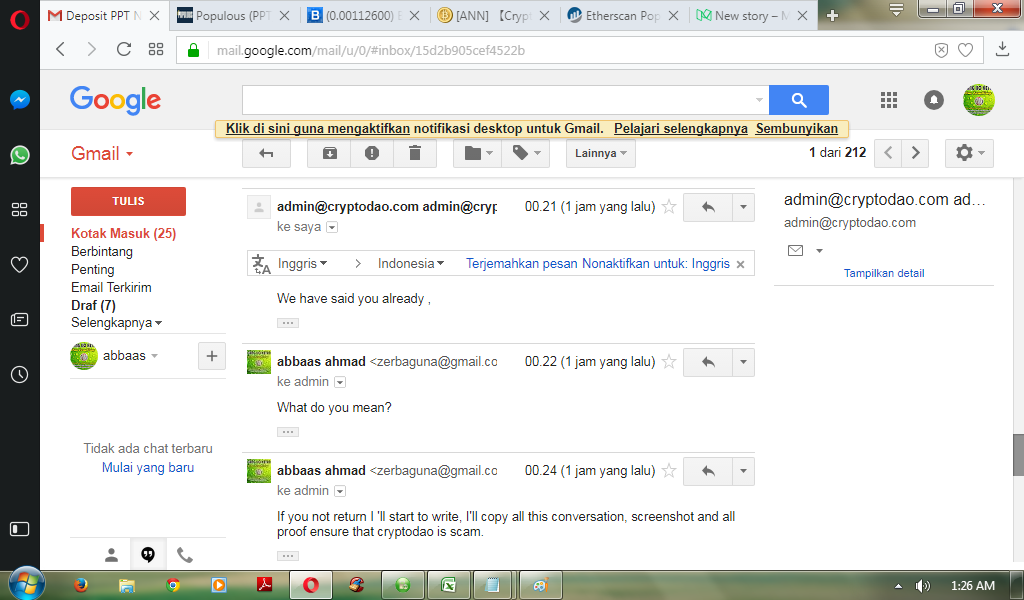The height and width of the screenshot is (600, 1024).
Task: Open downloads arrow in address bar
Action: [x=1002, y=49]
